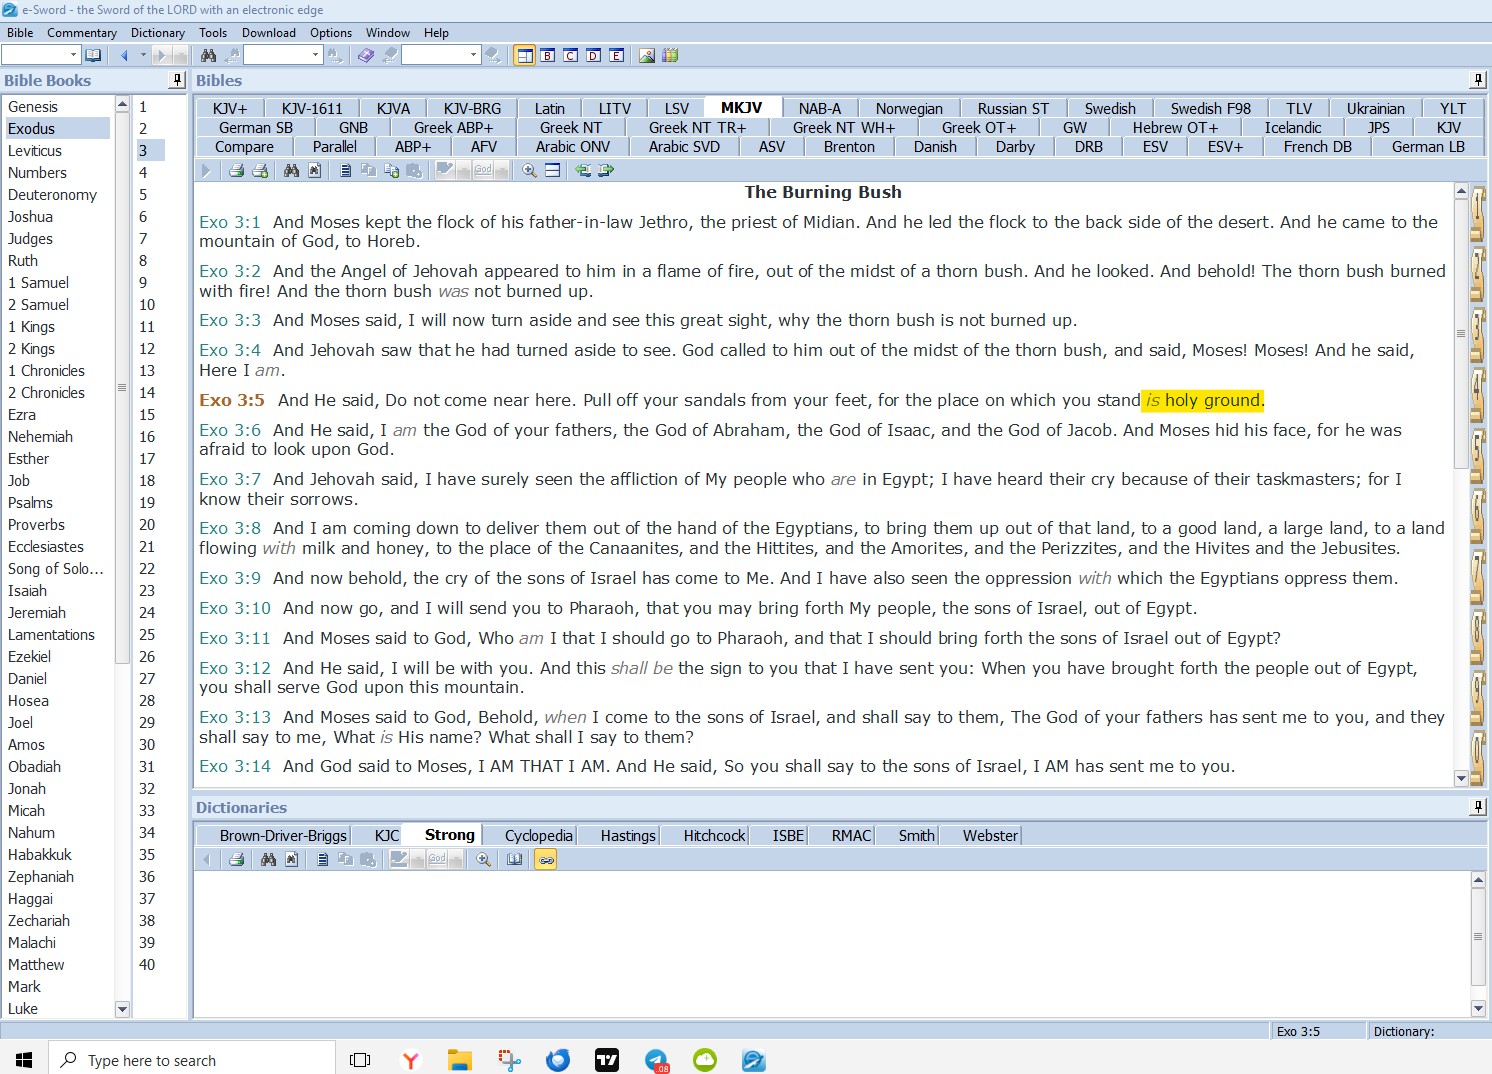Image resolution: width=1492 pixels, height=1074 pixels.
Task: Open the Options menu
Action: [331, 33]
